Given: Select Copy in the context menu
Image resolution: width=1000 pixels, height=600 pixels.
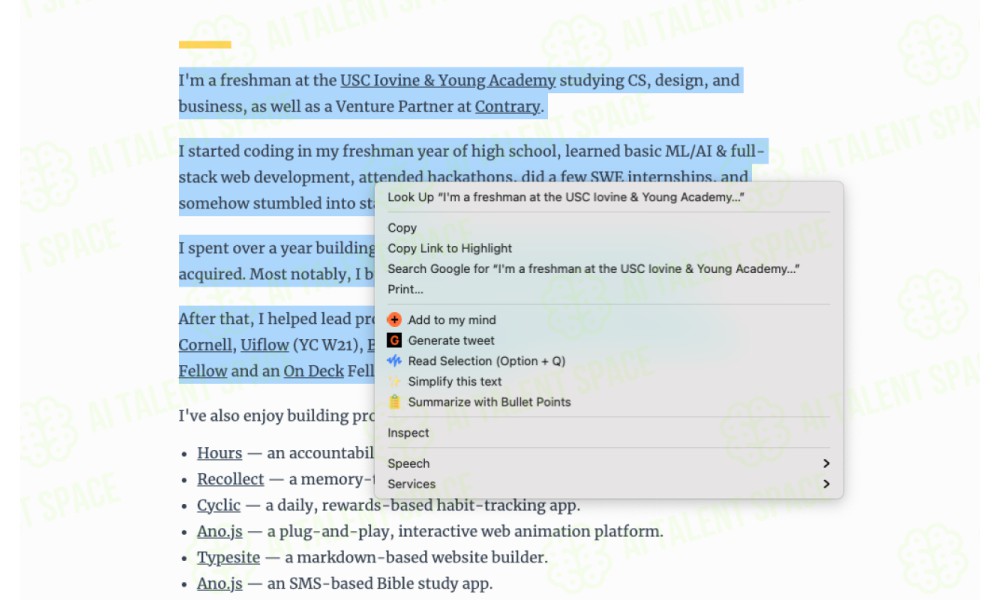Looking at the screenshot, I should [402, 228].
